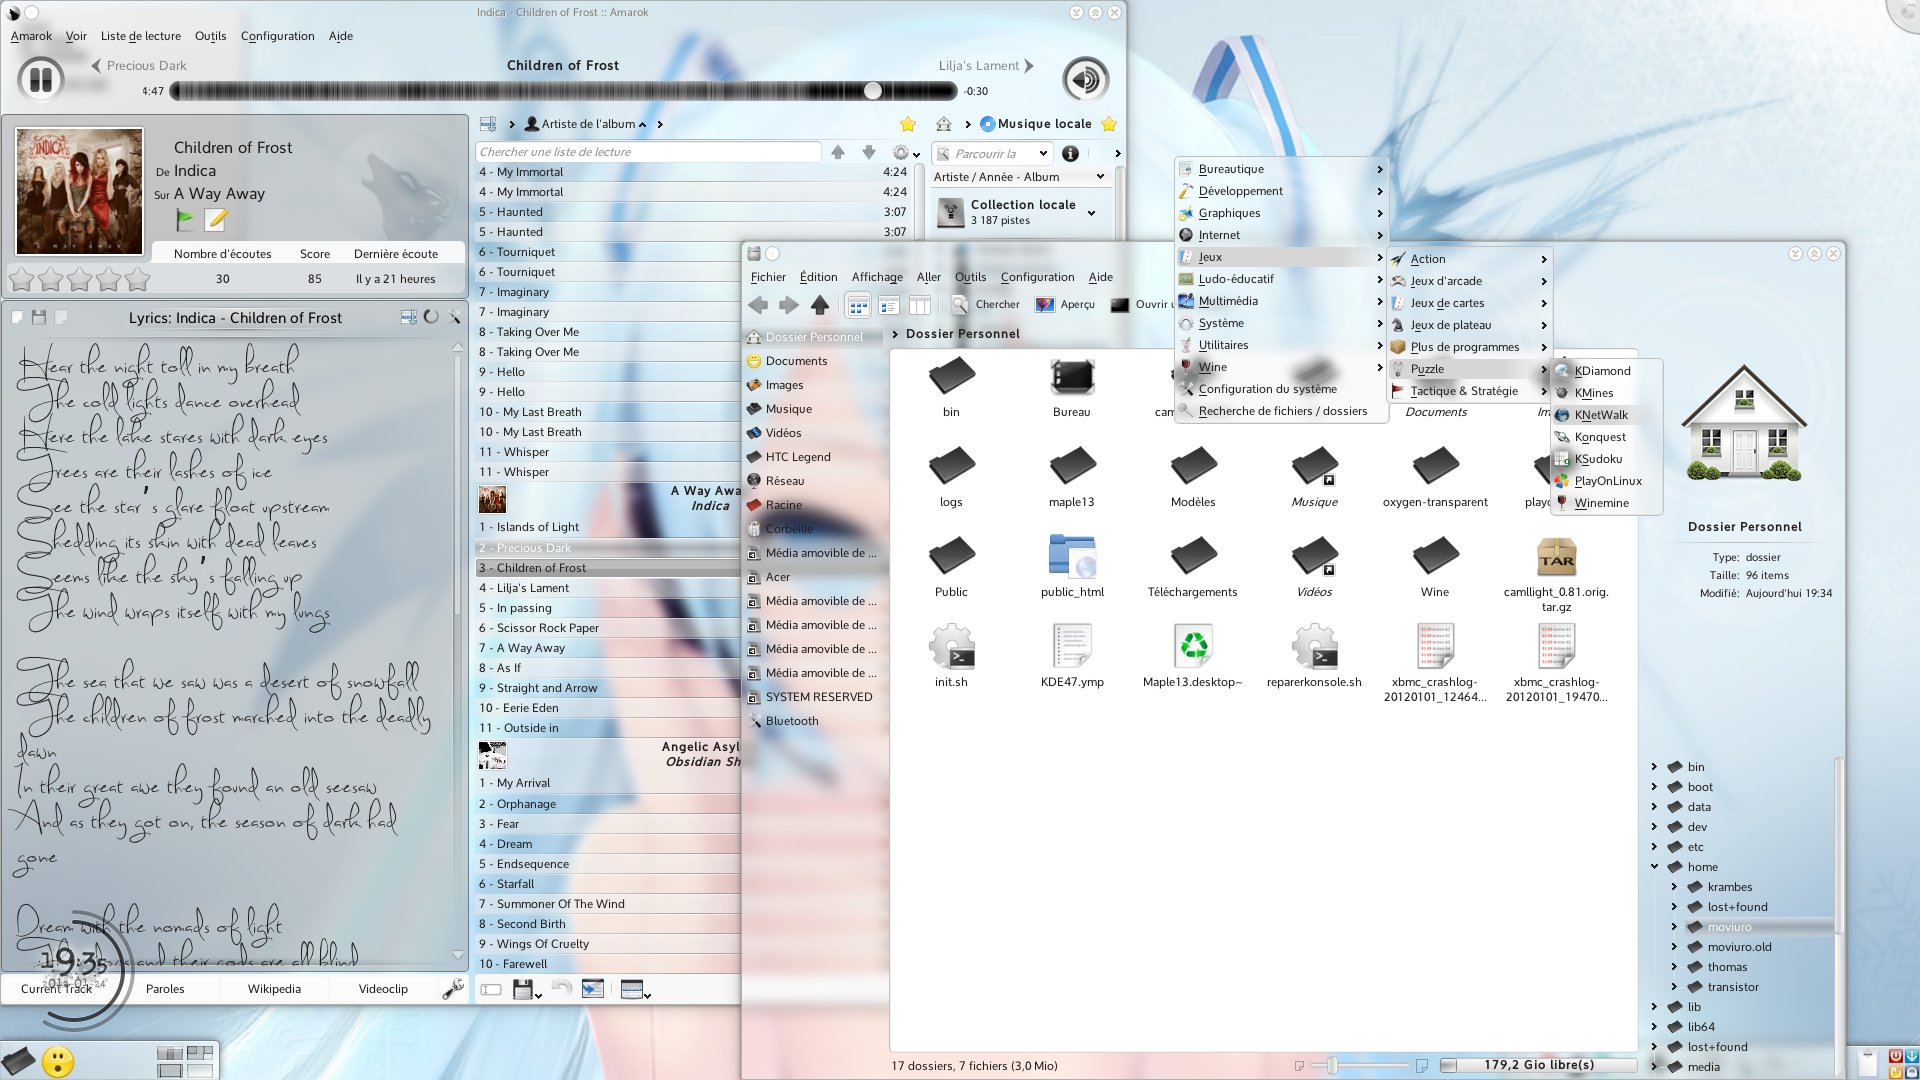The width and height of the screenshot is (1920, 1080).
Task: Expand the krambes folder in tree
Action: [x=1674, y=887]
